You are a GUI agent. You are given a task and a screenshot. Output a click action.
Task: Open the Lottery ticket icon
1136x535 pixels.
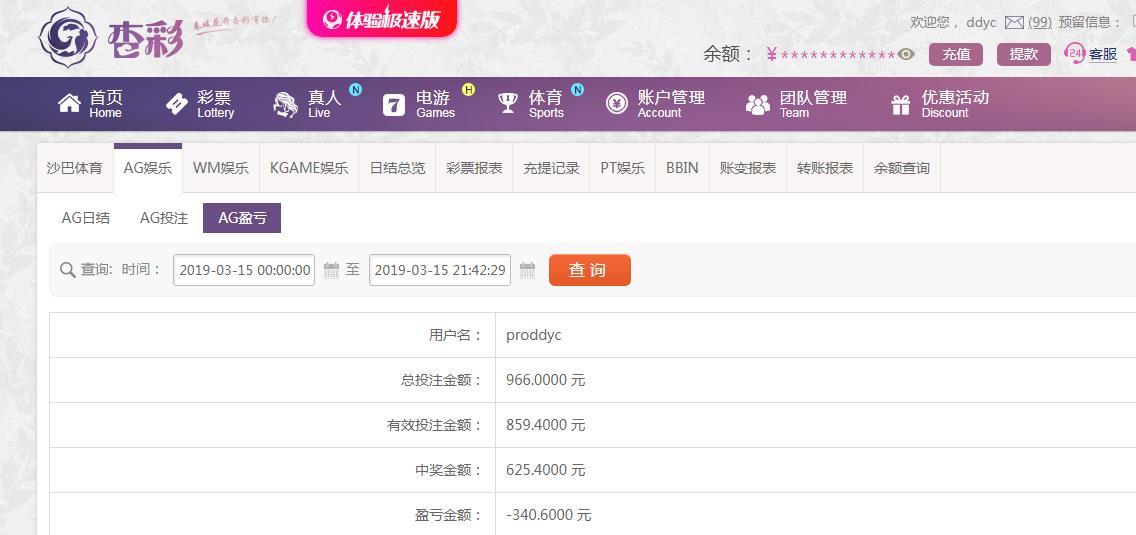pyautogui.click(x=177, y=103)
